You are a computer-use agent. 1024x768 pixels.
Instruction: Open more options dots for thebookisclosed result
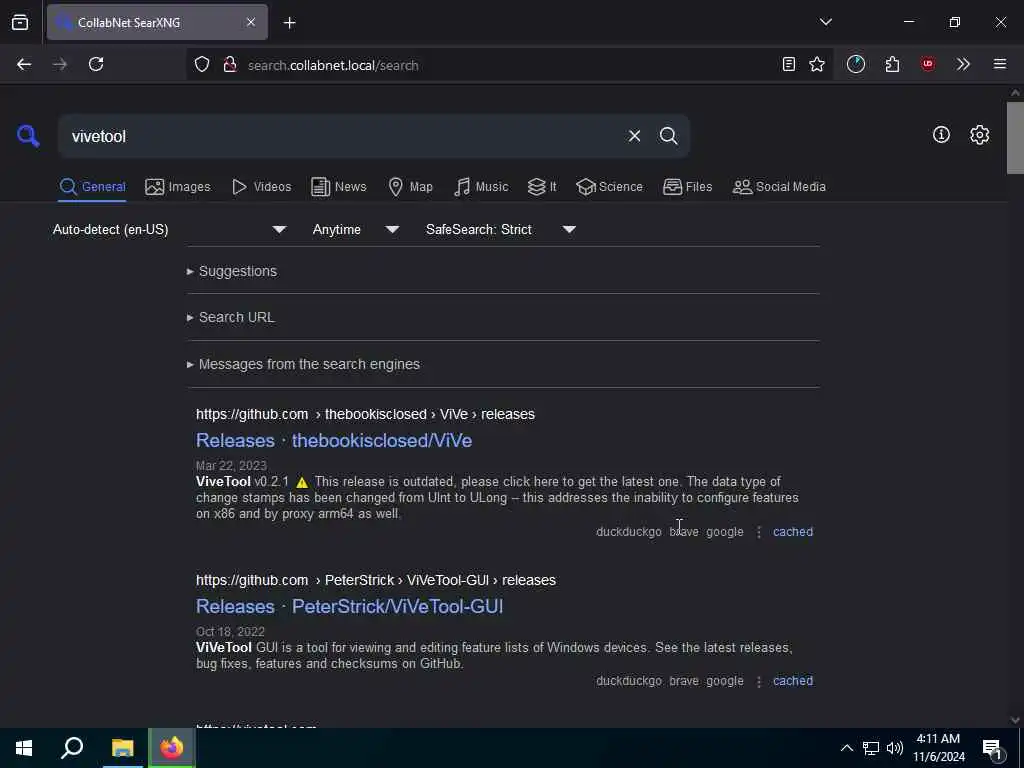758,532
